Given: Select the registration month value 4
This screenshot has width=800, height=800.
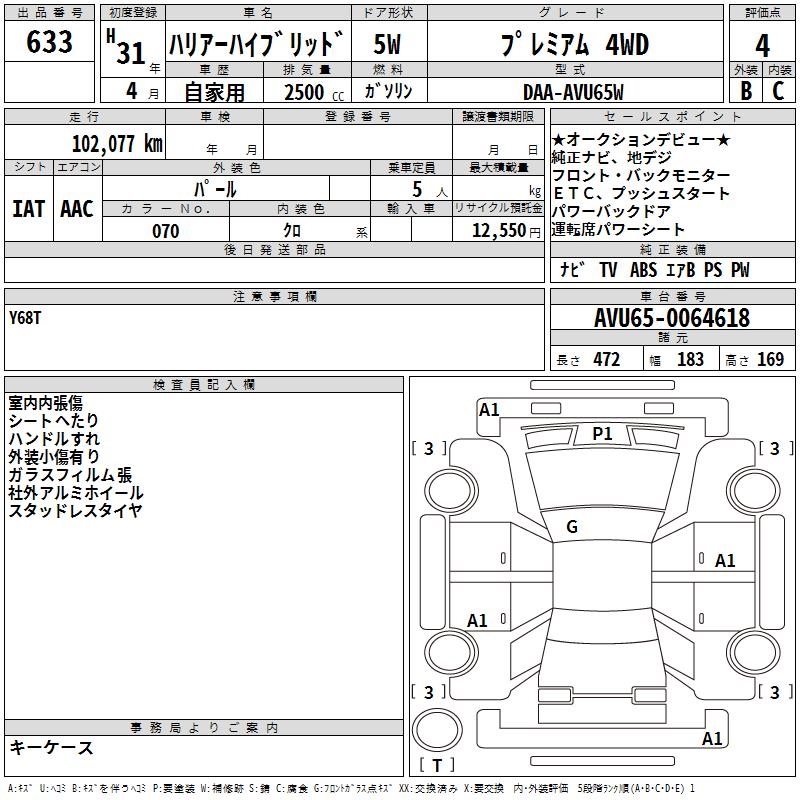Looking at the screenshot, I should [x=132, y=91].
